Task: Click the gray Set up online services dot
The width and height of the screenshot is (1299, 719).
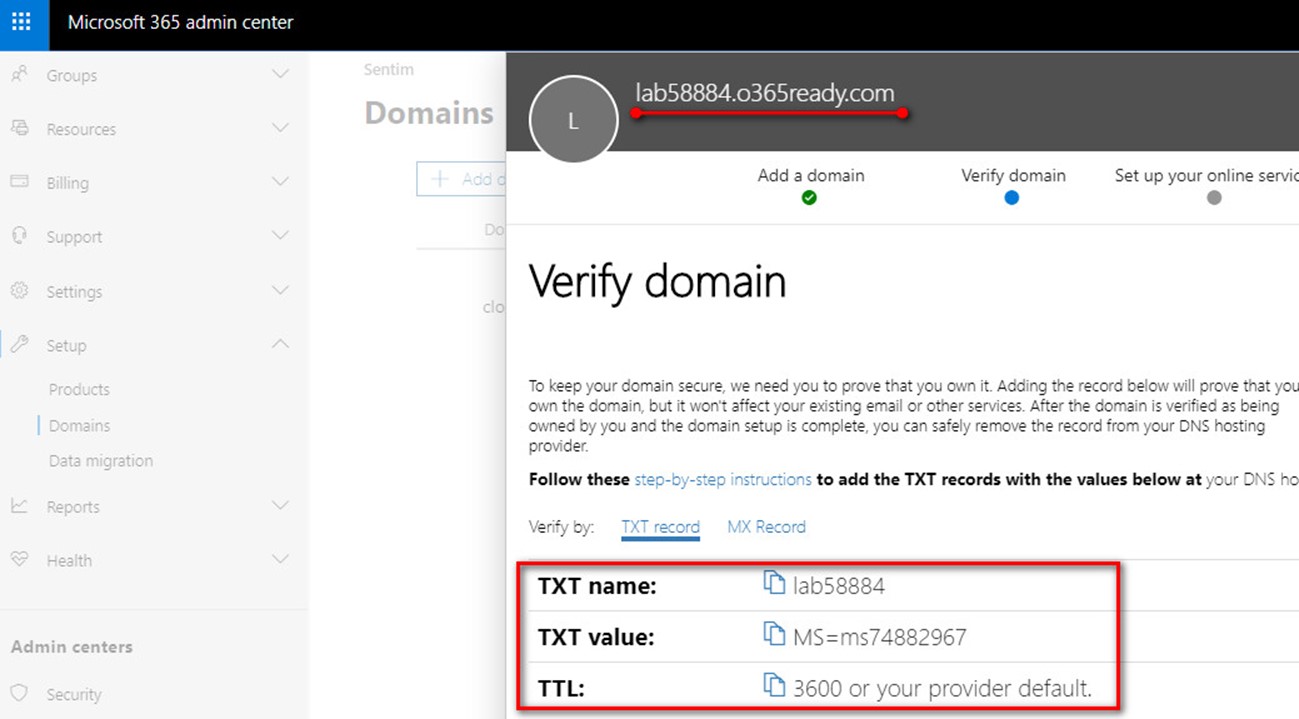Action: pos(1214,198)
